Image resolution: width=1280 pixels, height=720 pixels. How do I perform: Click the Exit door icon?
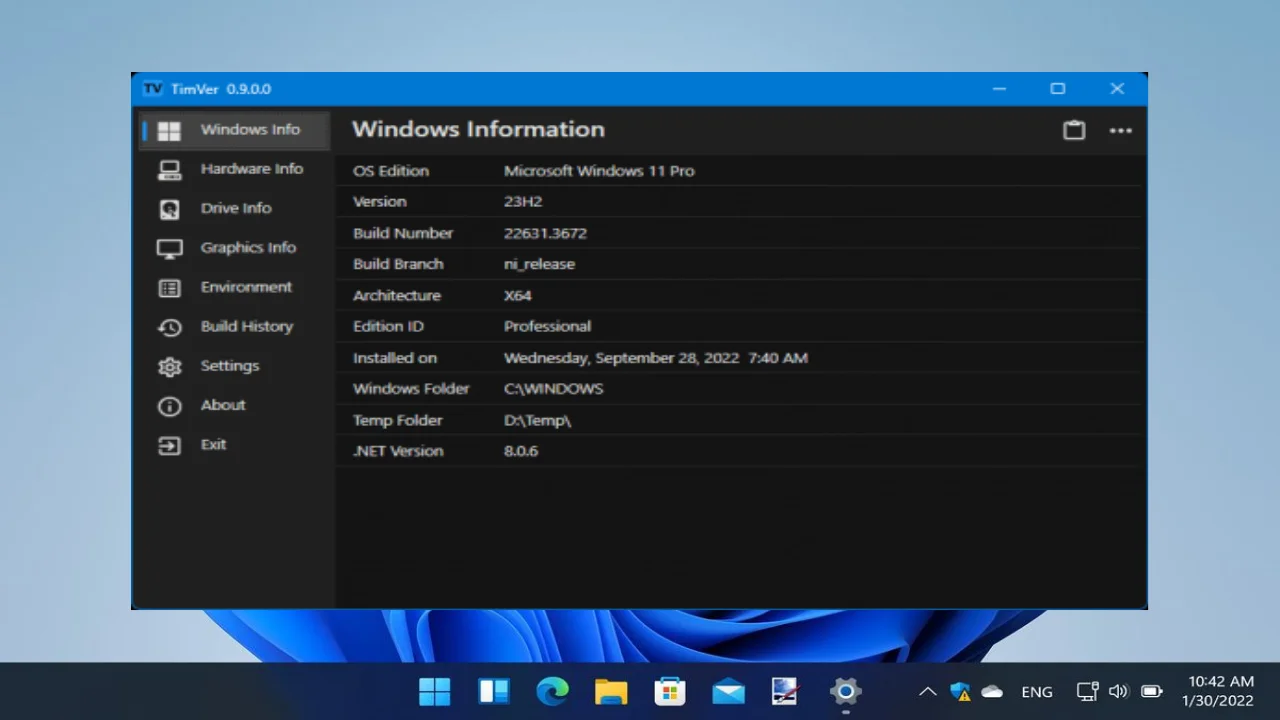[169, 446]
